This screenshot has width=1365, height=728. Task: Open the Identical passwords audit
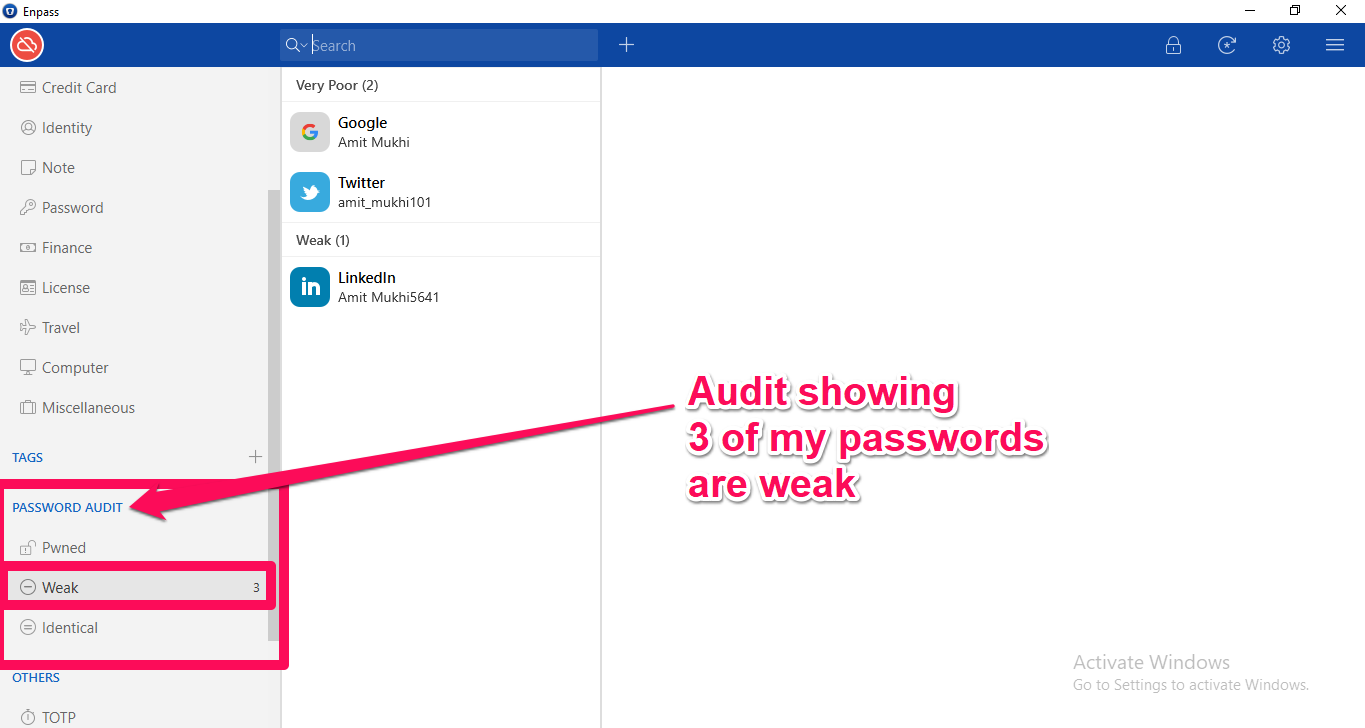coord(134,628)
